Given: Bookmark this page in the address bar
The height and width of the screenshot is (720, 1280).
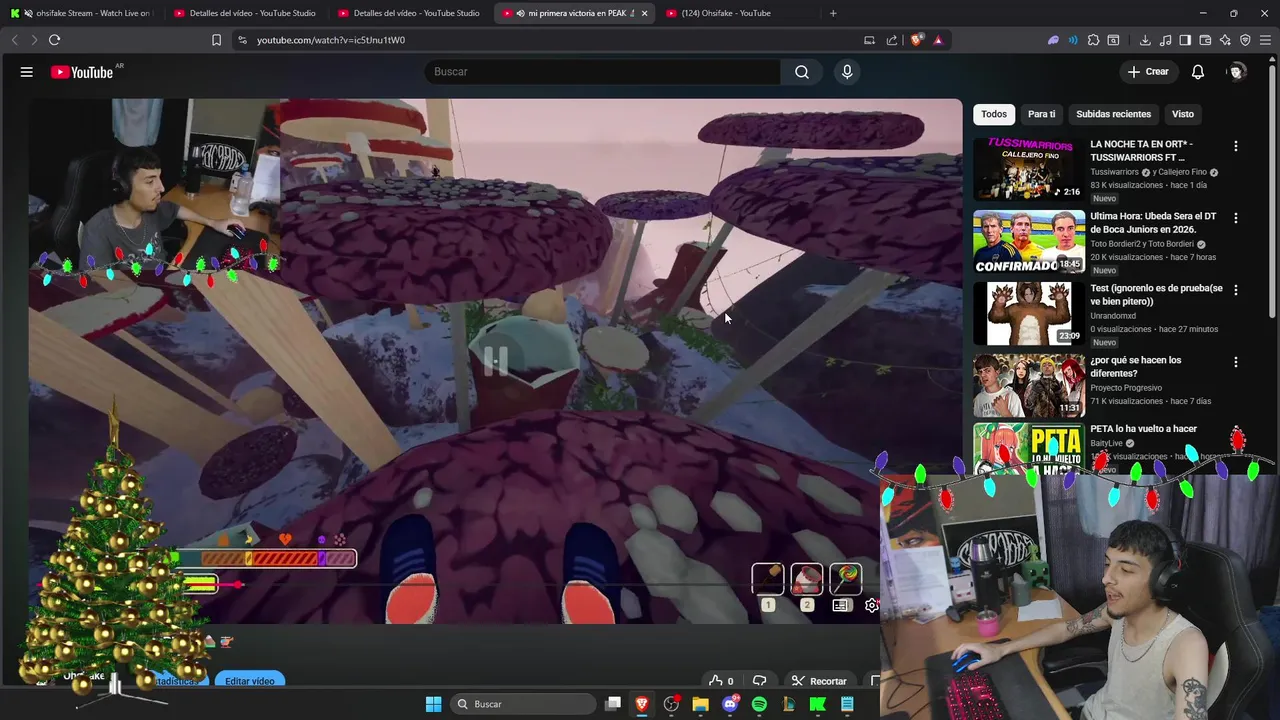Looking at the screenshot, I should [x=216, y=40].
